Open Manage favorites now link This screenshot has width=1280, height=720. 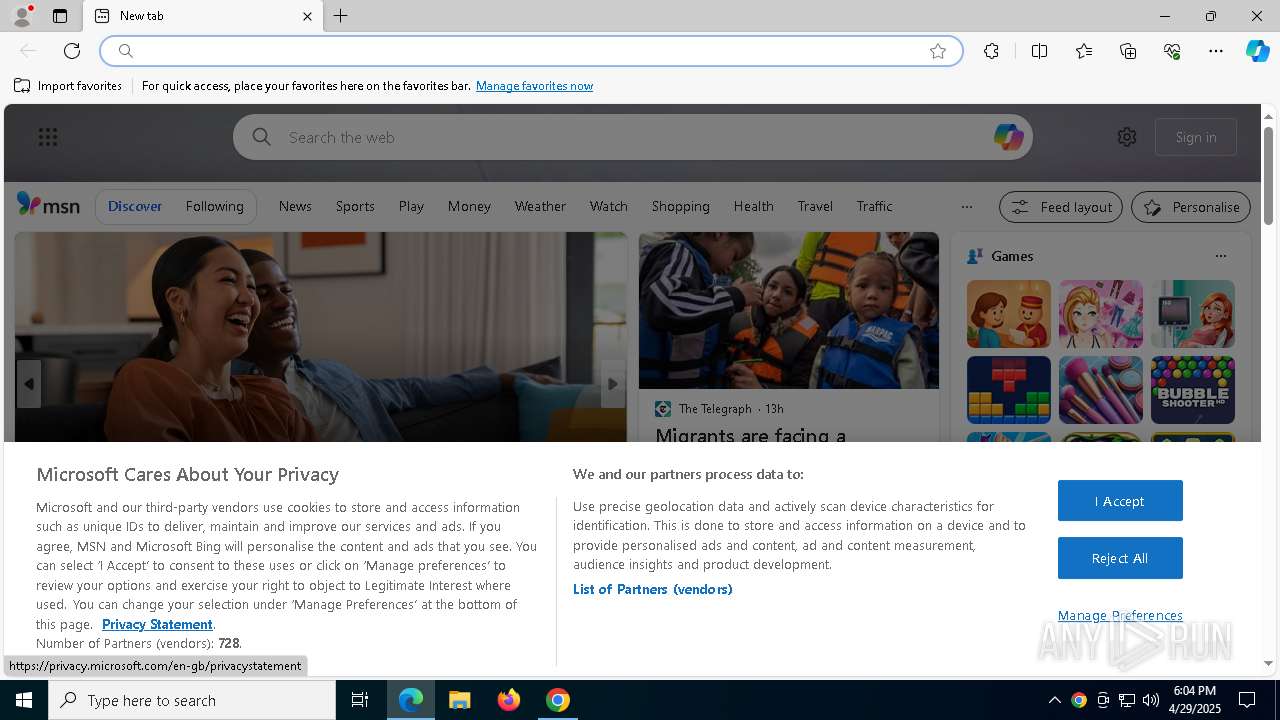534,86
